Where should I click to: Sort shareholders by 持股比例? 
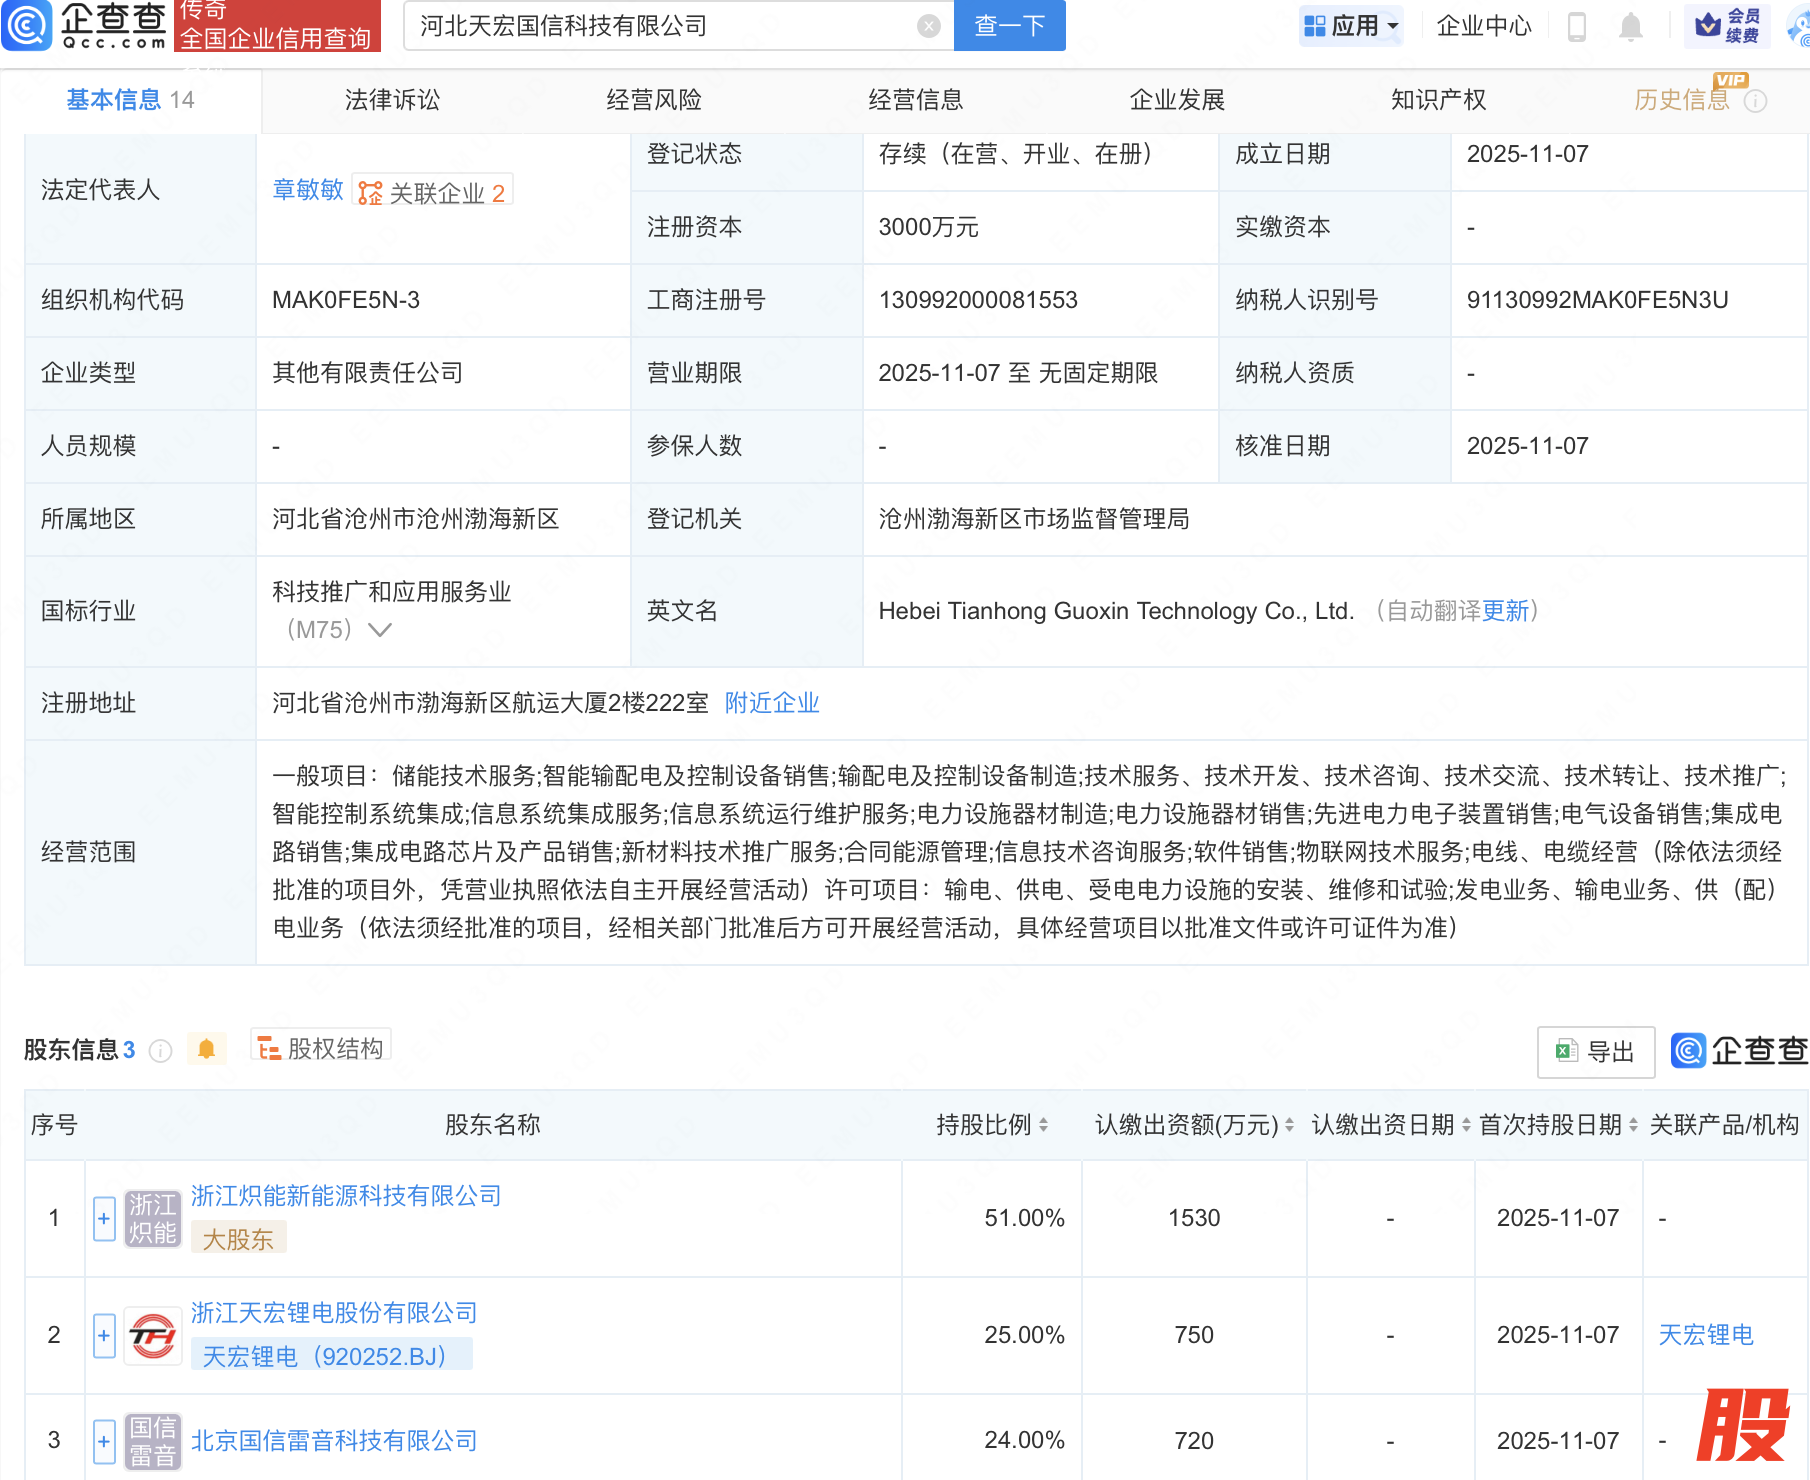pos(1043,1125)
